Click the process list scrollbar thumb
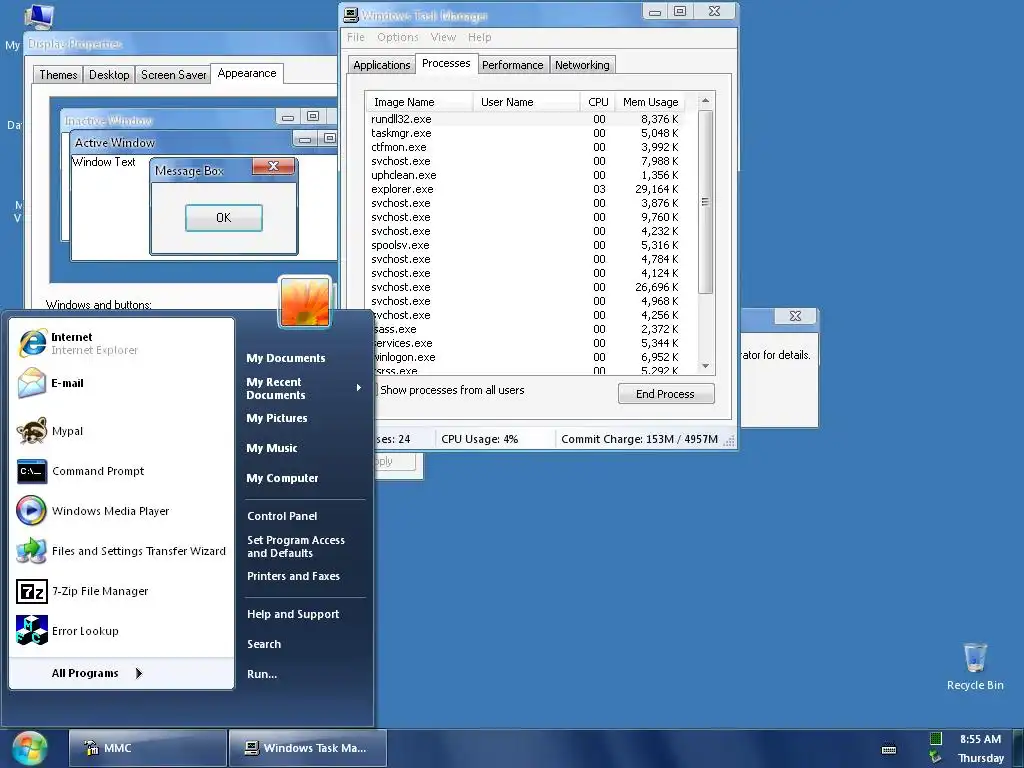 click(x=705, y=202)
